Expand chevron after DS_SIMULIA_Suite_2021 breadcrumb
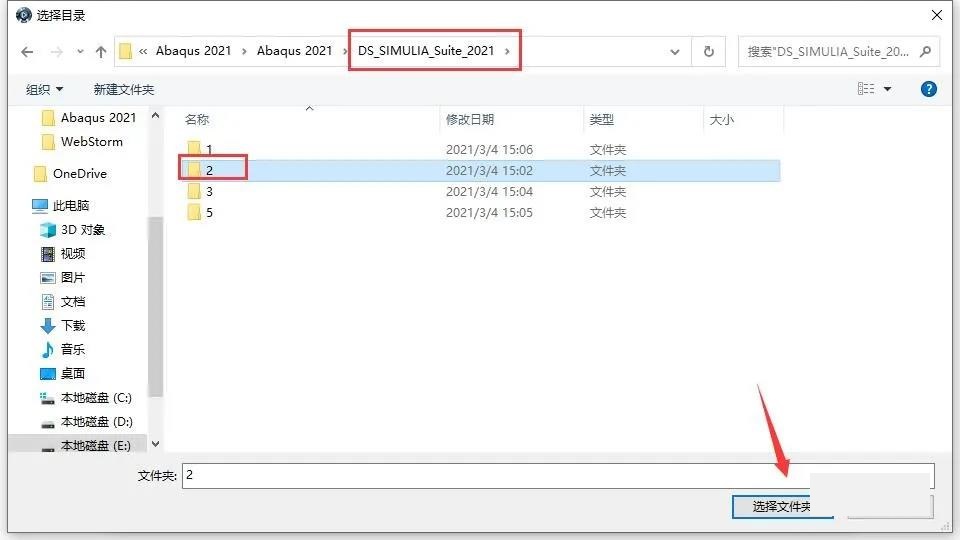The height and width of the screenshot is (540, 960). [x=507, y=51]
